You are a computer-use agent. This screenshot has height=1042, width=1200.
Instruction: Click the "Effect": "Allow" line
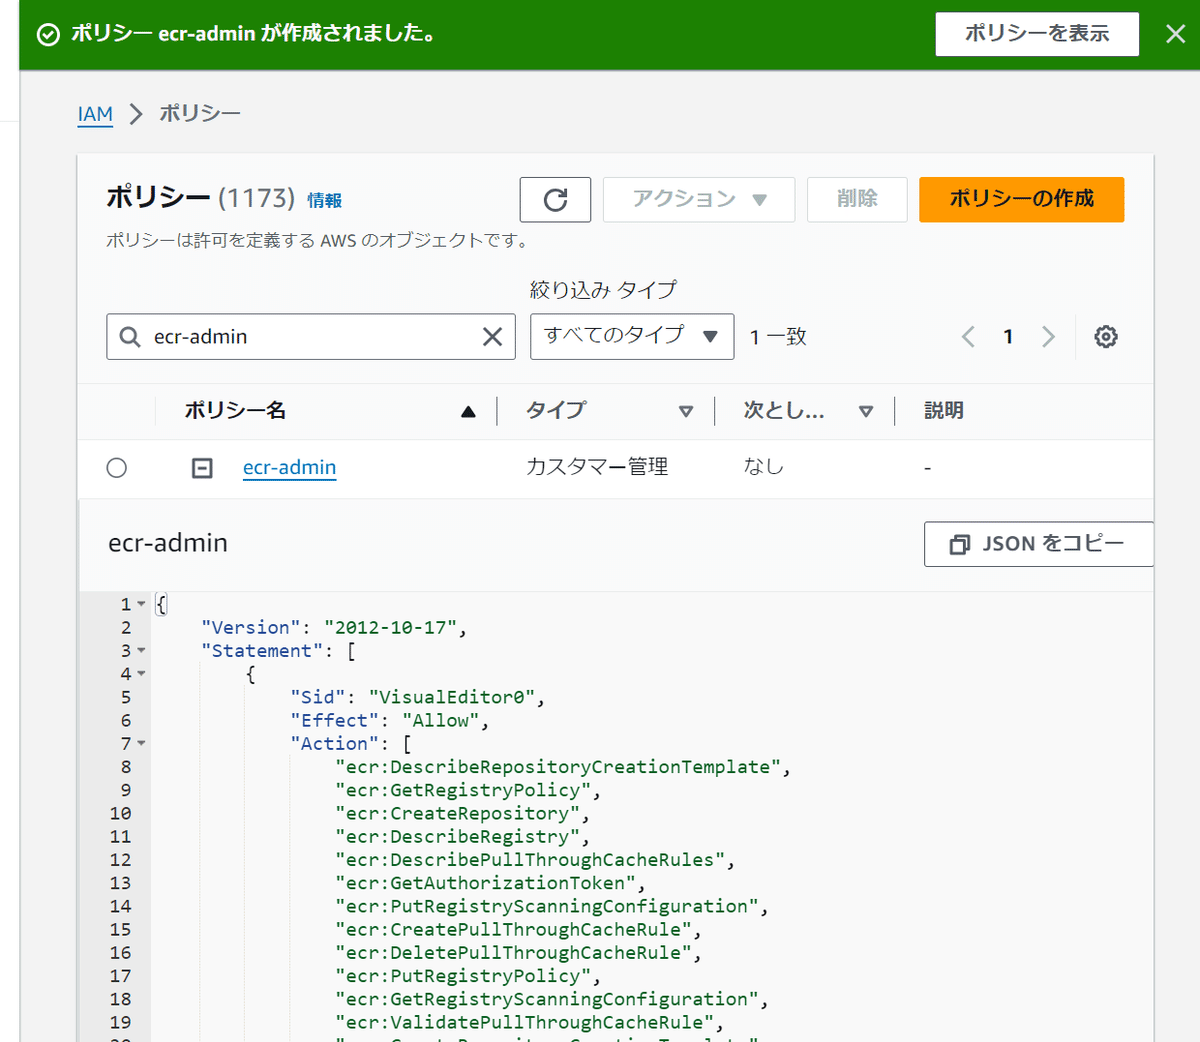tap(390, 721)
